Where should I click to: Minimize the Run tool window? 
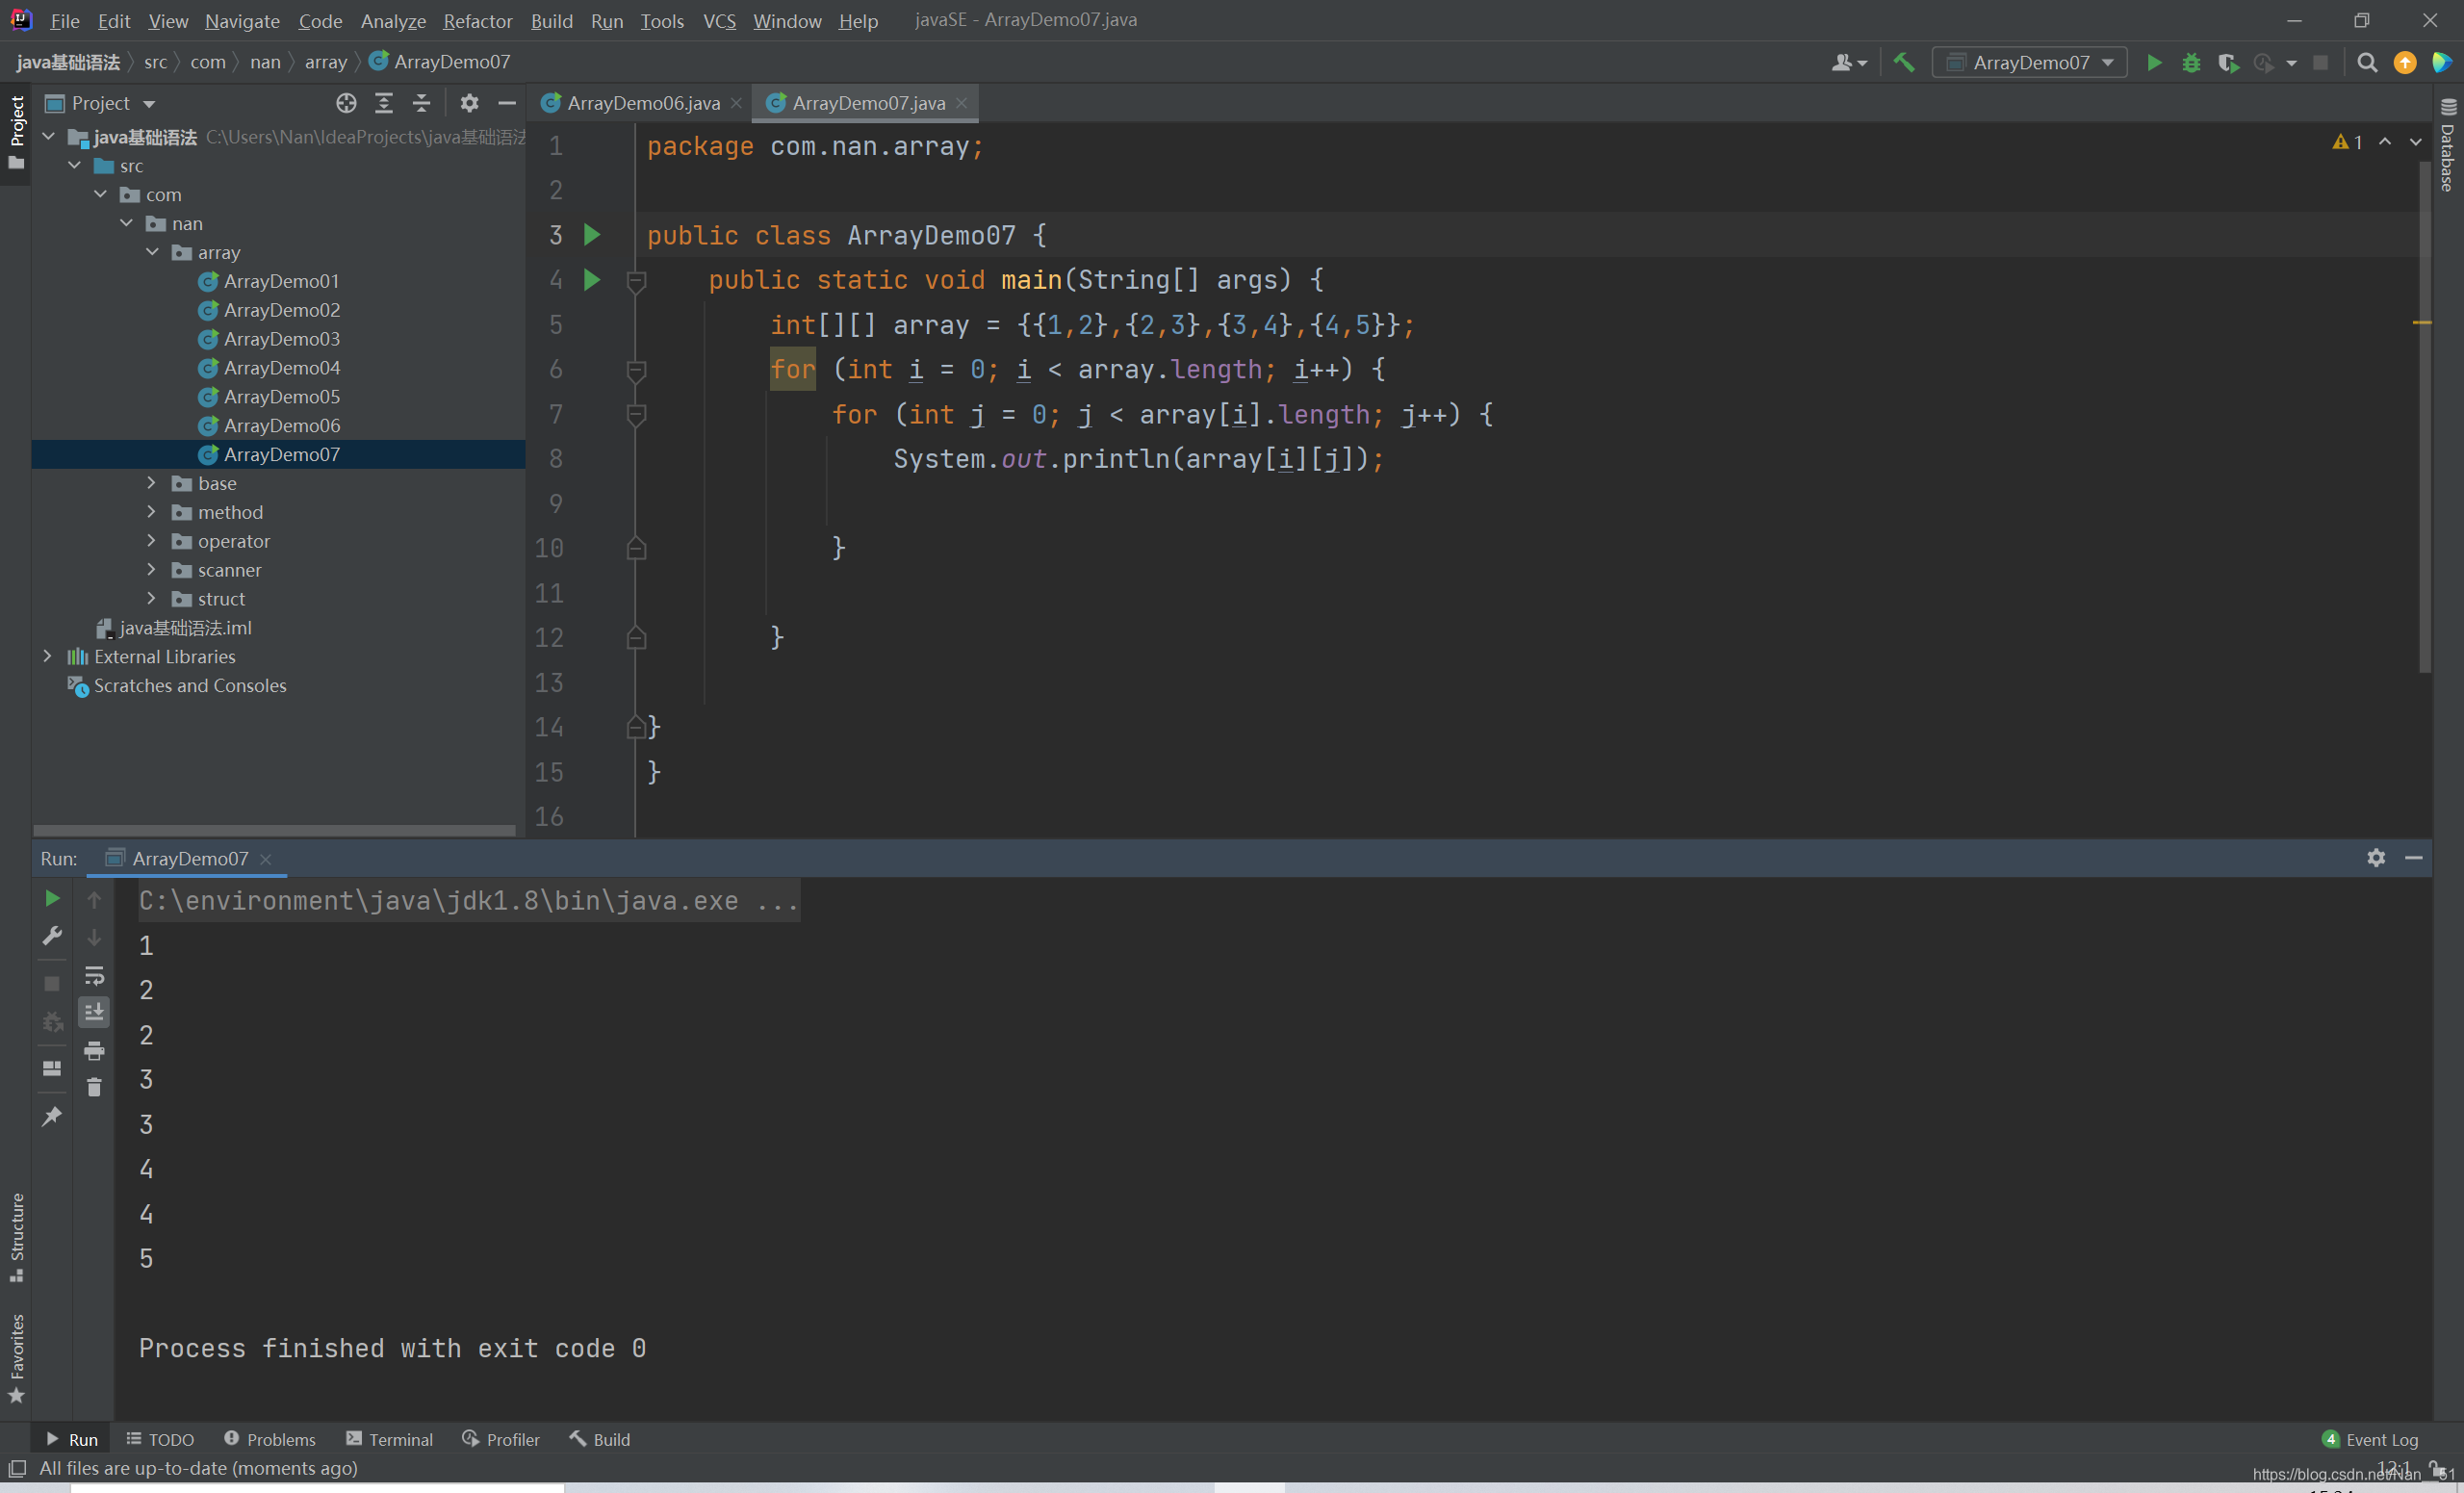point(2413,858)
